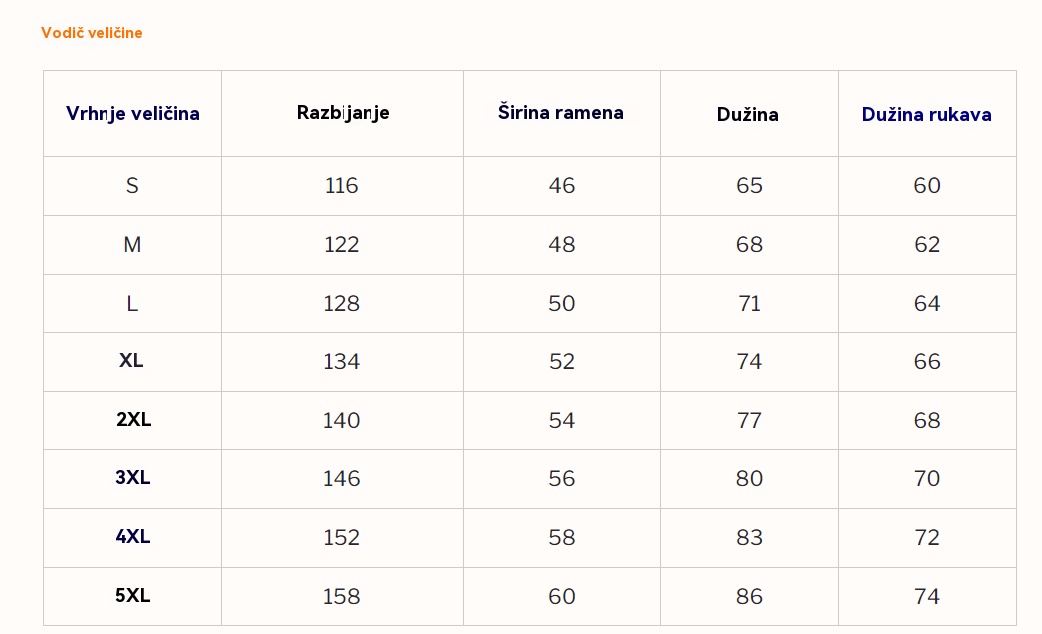The image size is (1042, 634).
Task: Select the 2XL size label
Action: [x=133, y=420]
